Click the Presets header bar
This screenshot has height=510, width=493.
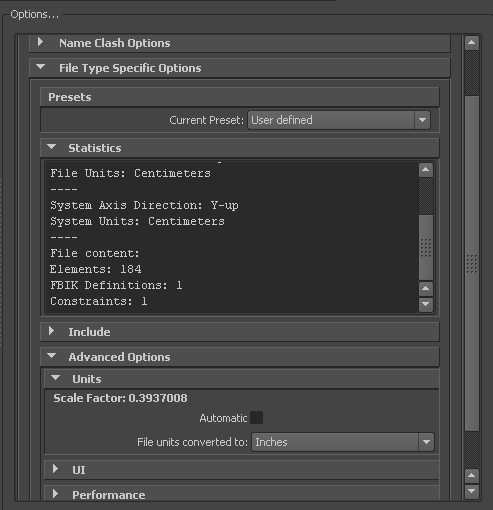click(240, 97)
